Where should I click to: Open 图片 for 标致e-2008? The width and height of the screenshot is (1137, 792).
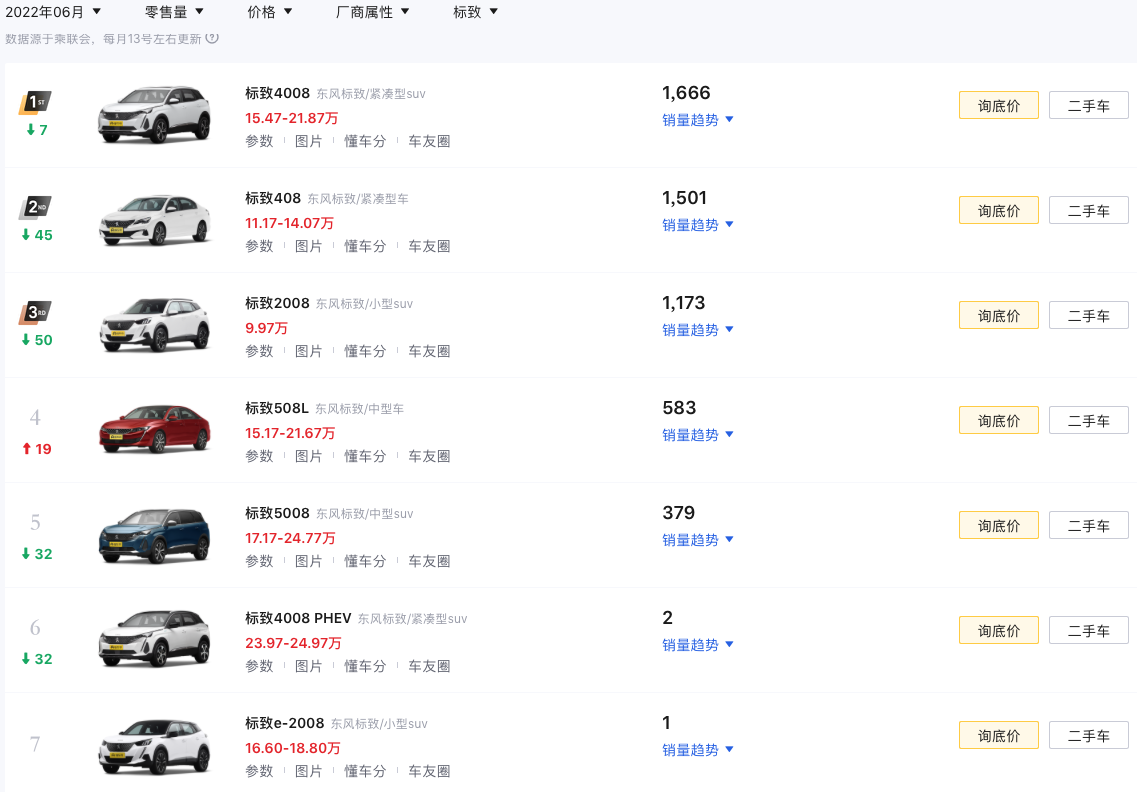pyautogui.click(x=308, y=772)
